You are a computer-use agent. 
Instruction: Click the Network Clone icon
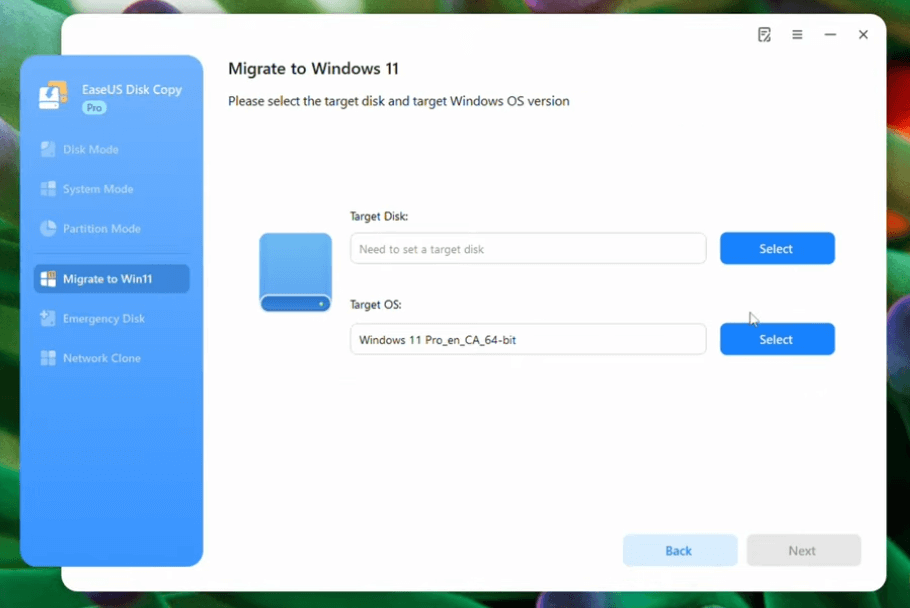pos(48,358)
